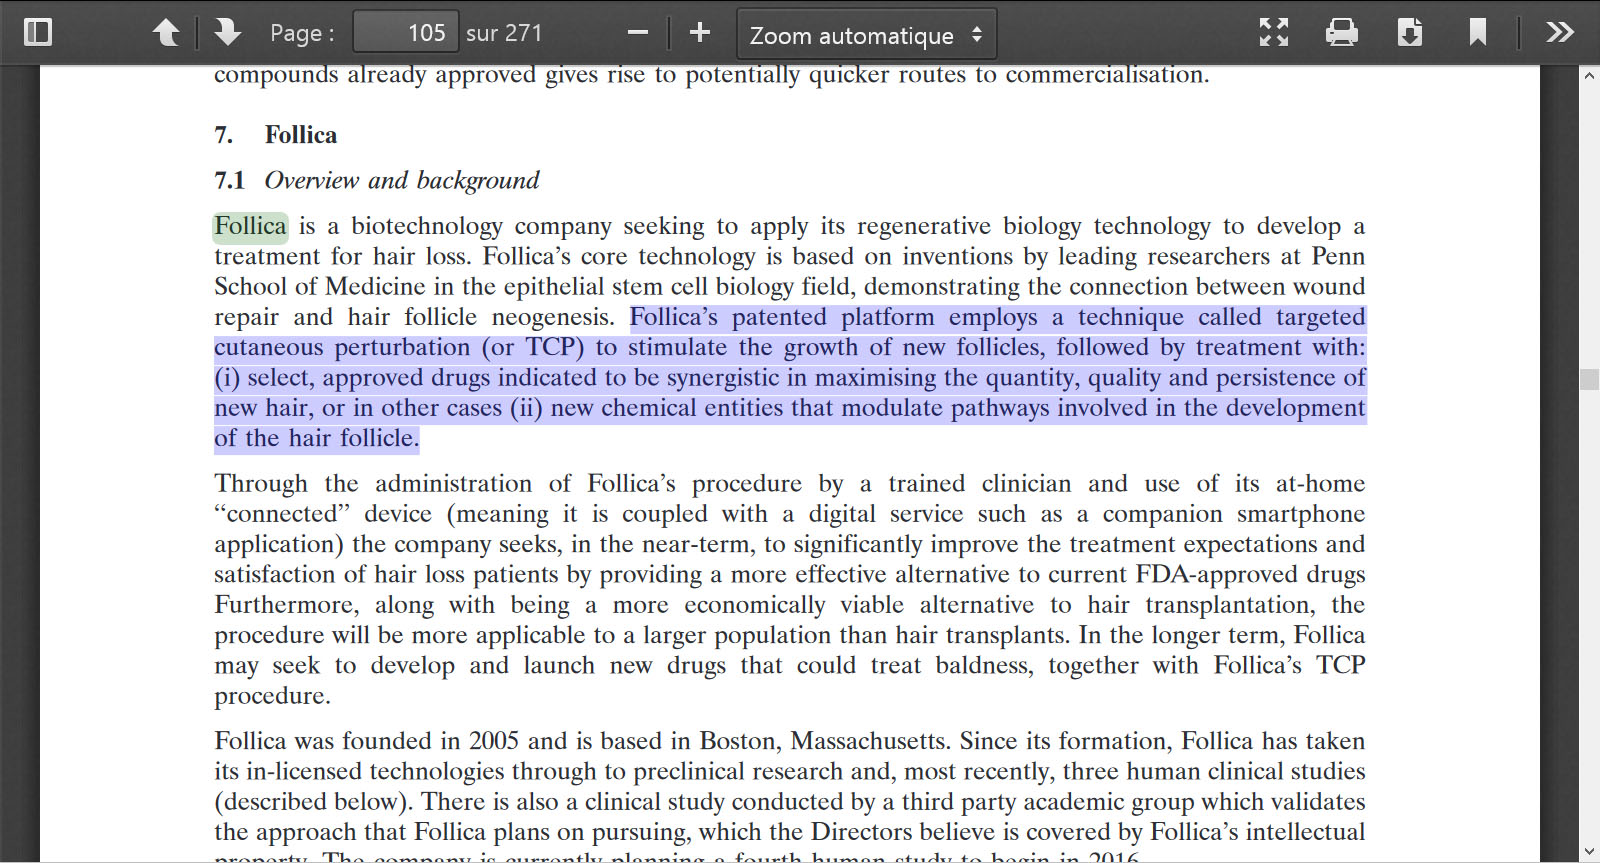Print the document
Viewport: 1600px width, 863px height.
(1341, 32)
